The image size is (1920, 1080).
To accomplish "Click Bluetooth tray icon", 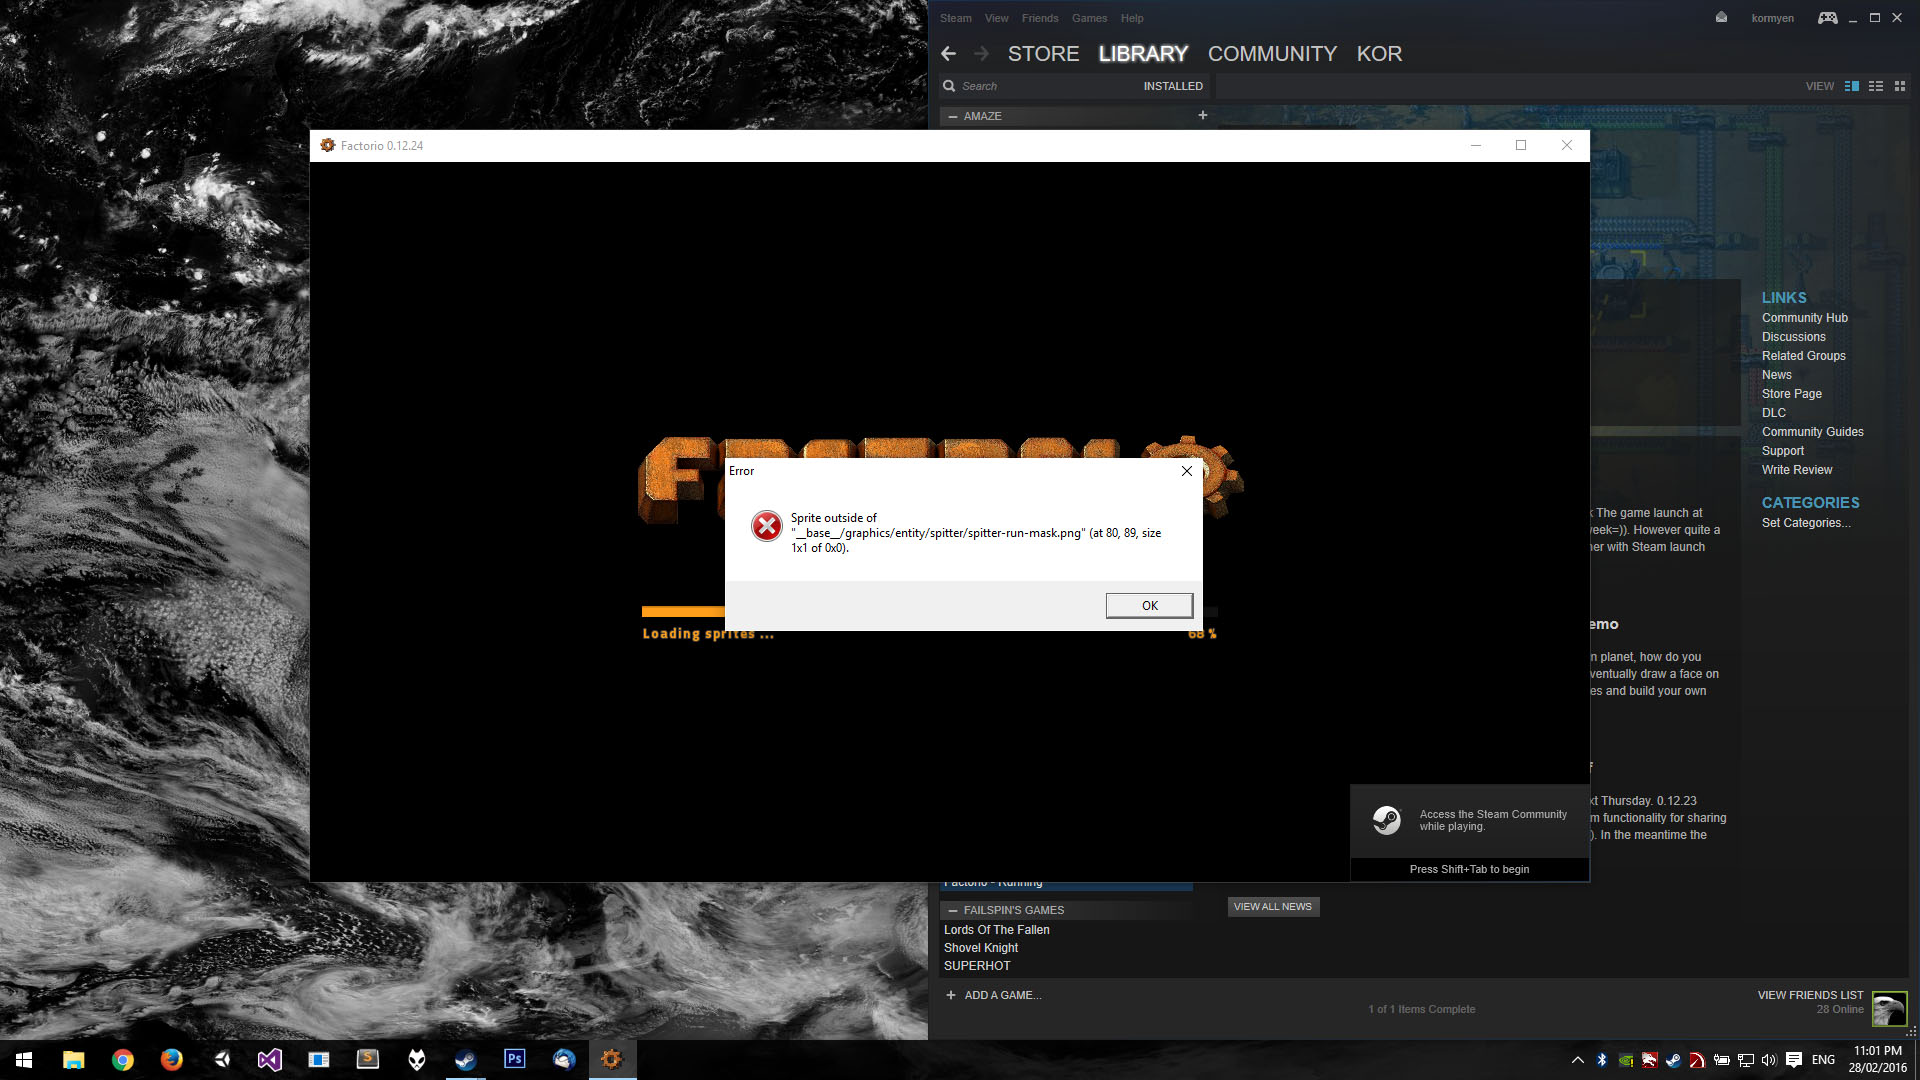I will 1601,1060.
